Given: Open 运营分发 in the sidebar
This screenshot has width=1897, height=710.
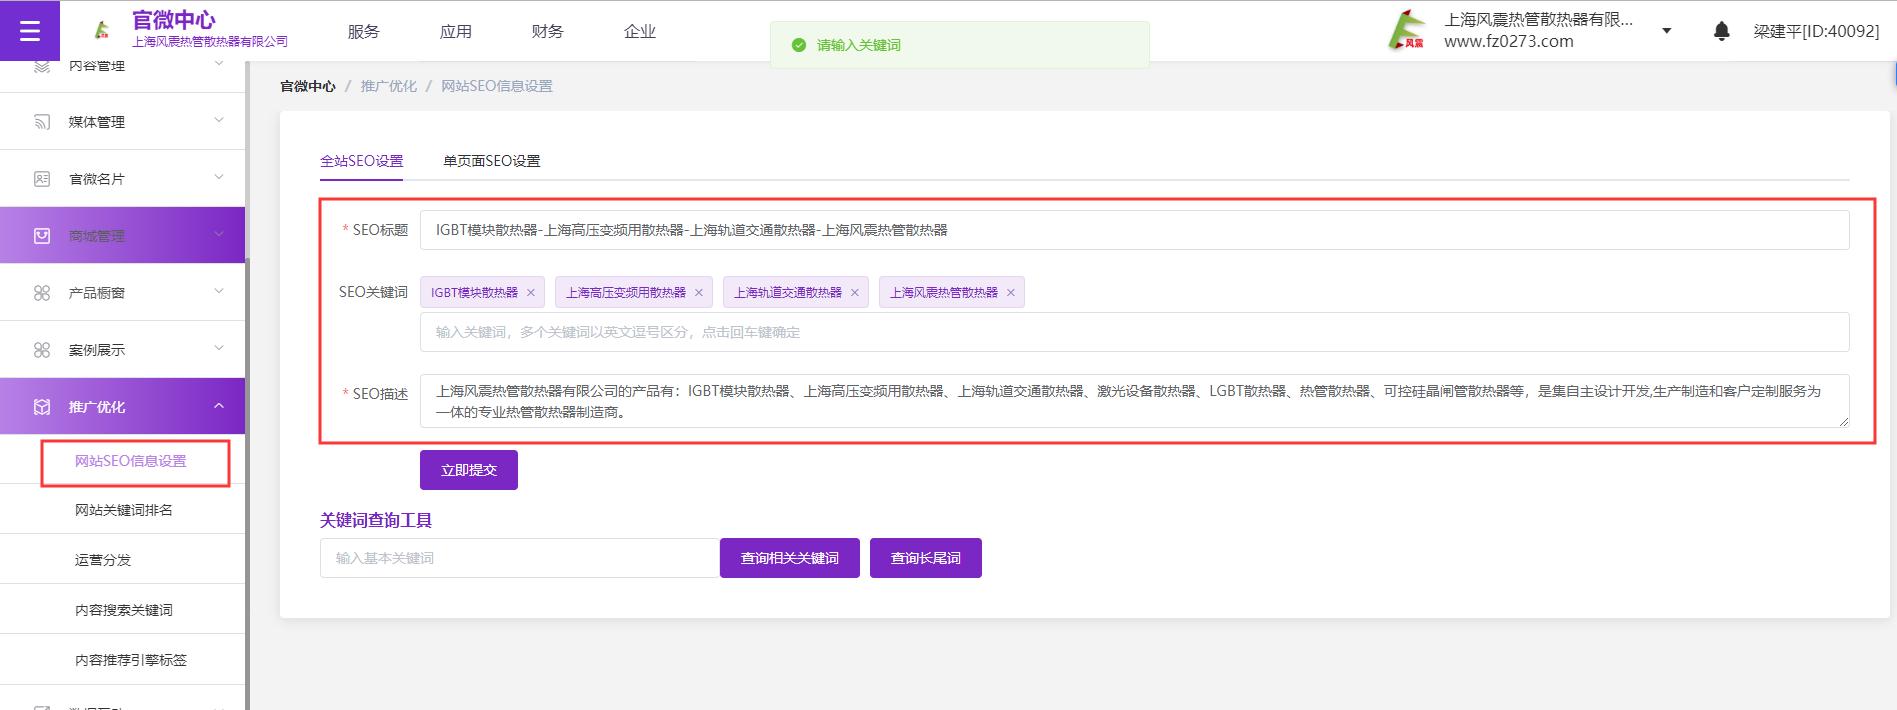Looking at the screenshot, I should click(x=103, y=560).
